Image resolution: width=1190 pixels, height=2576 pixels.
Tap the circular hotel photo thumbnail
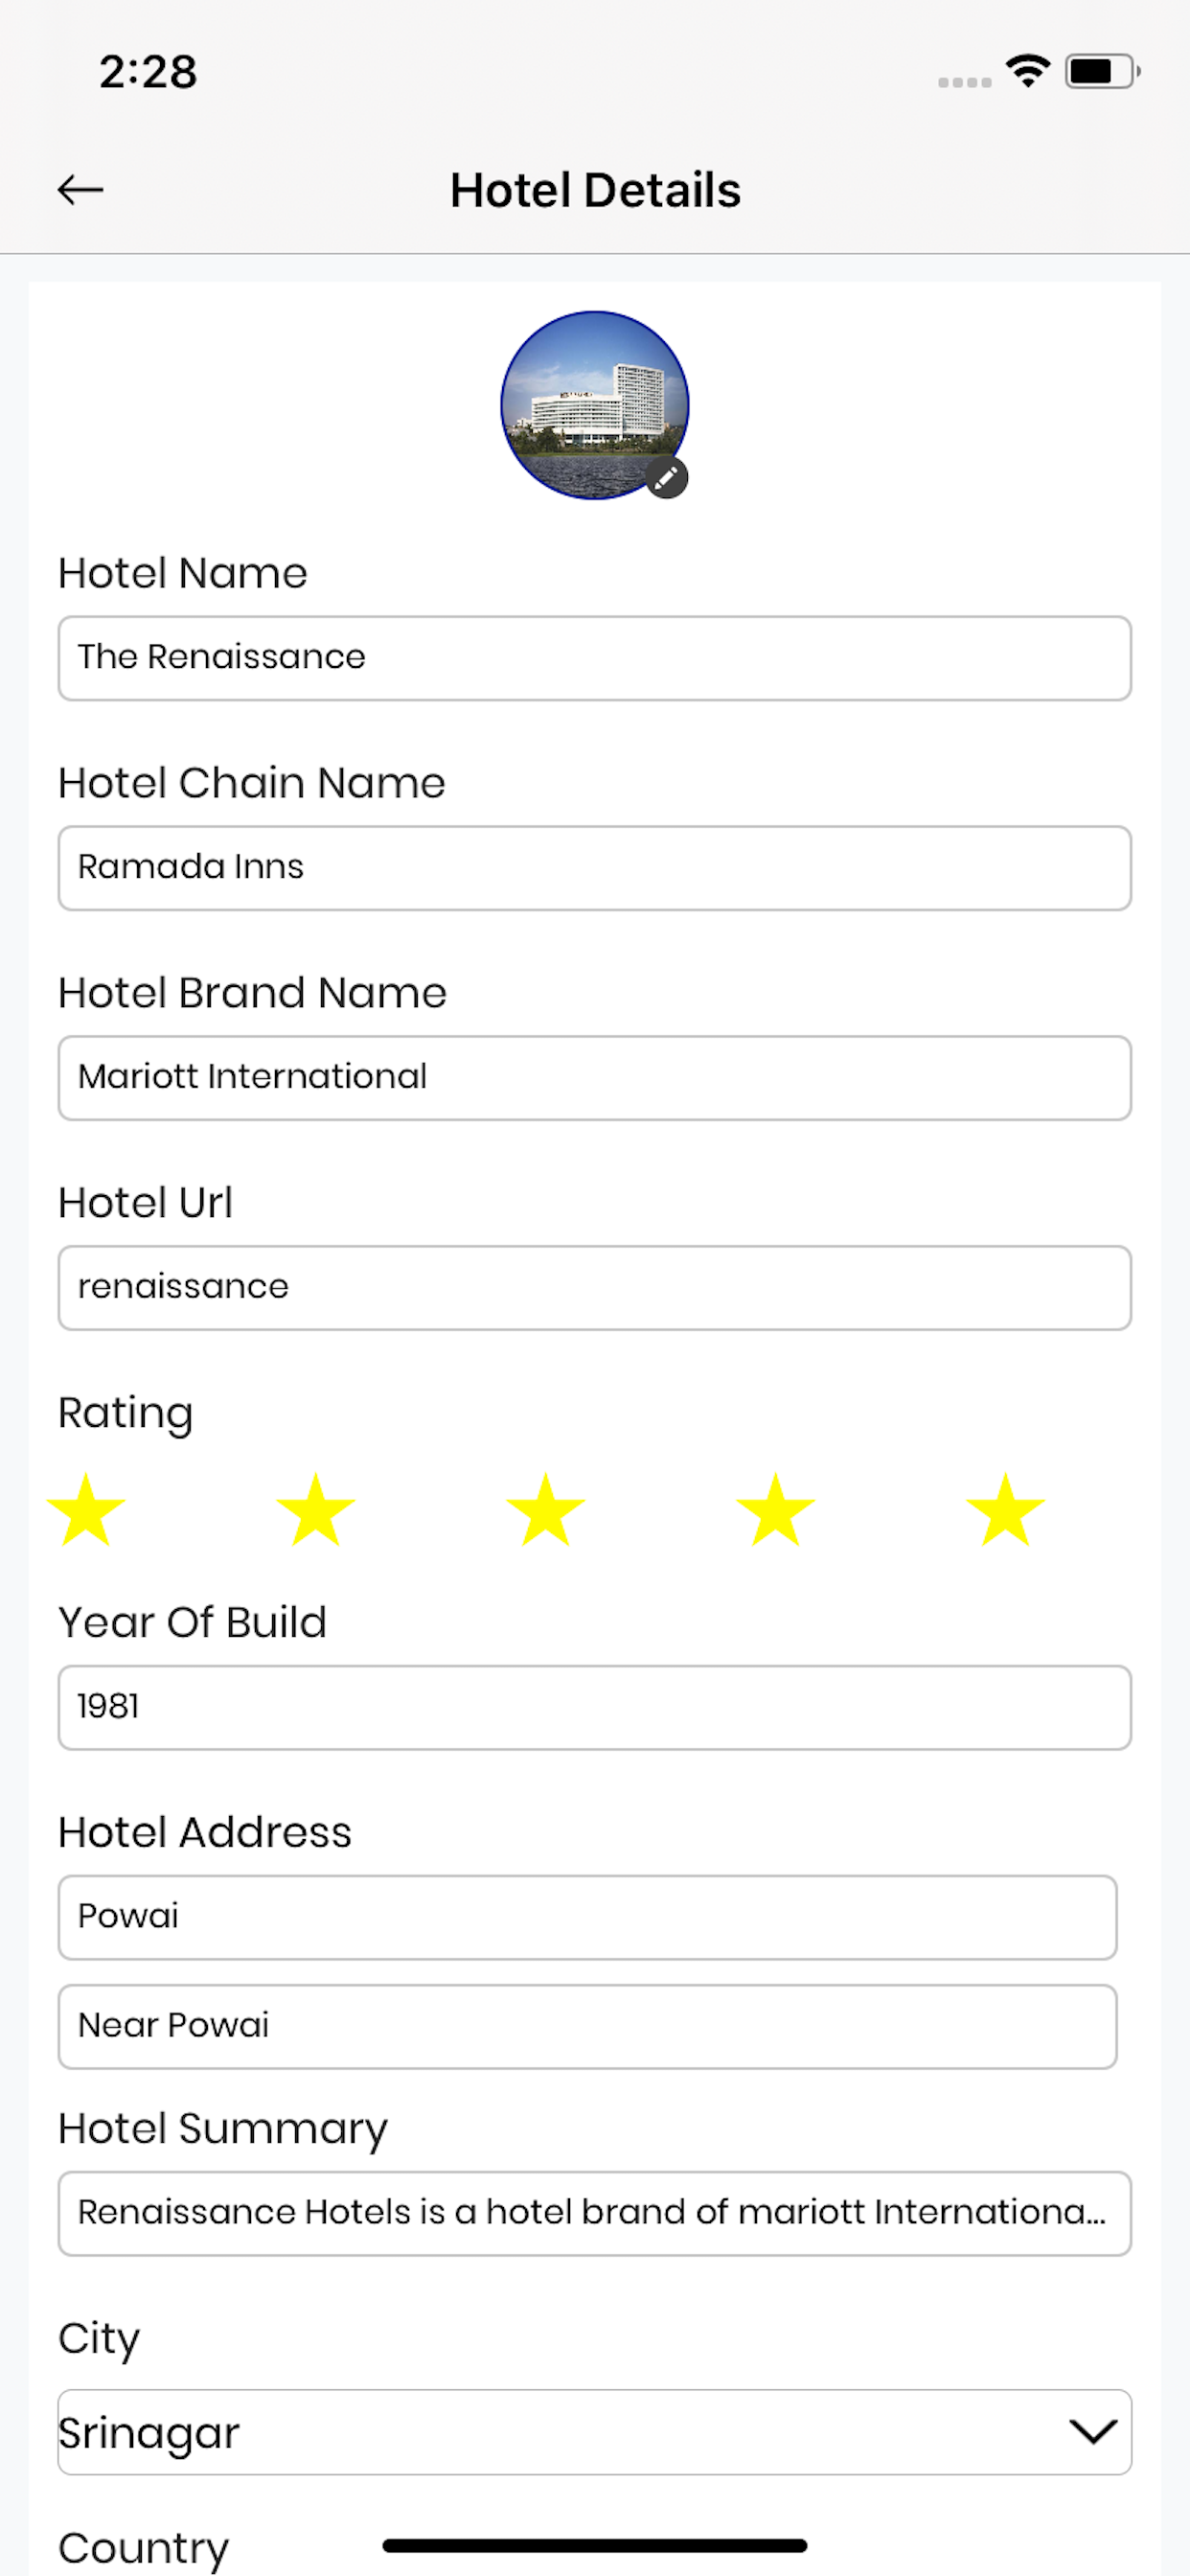595,405
